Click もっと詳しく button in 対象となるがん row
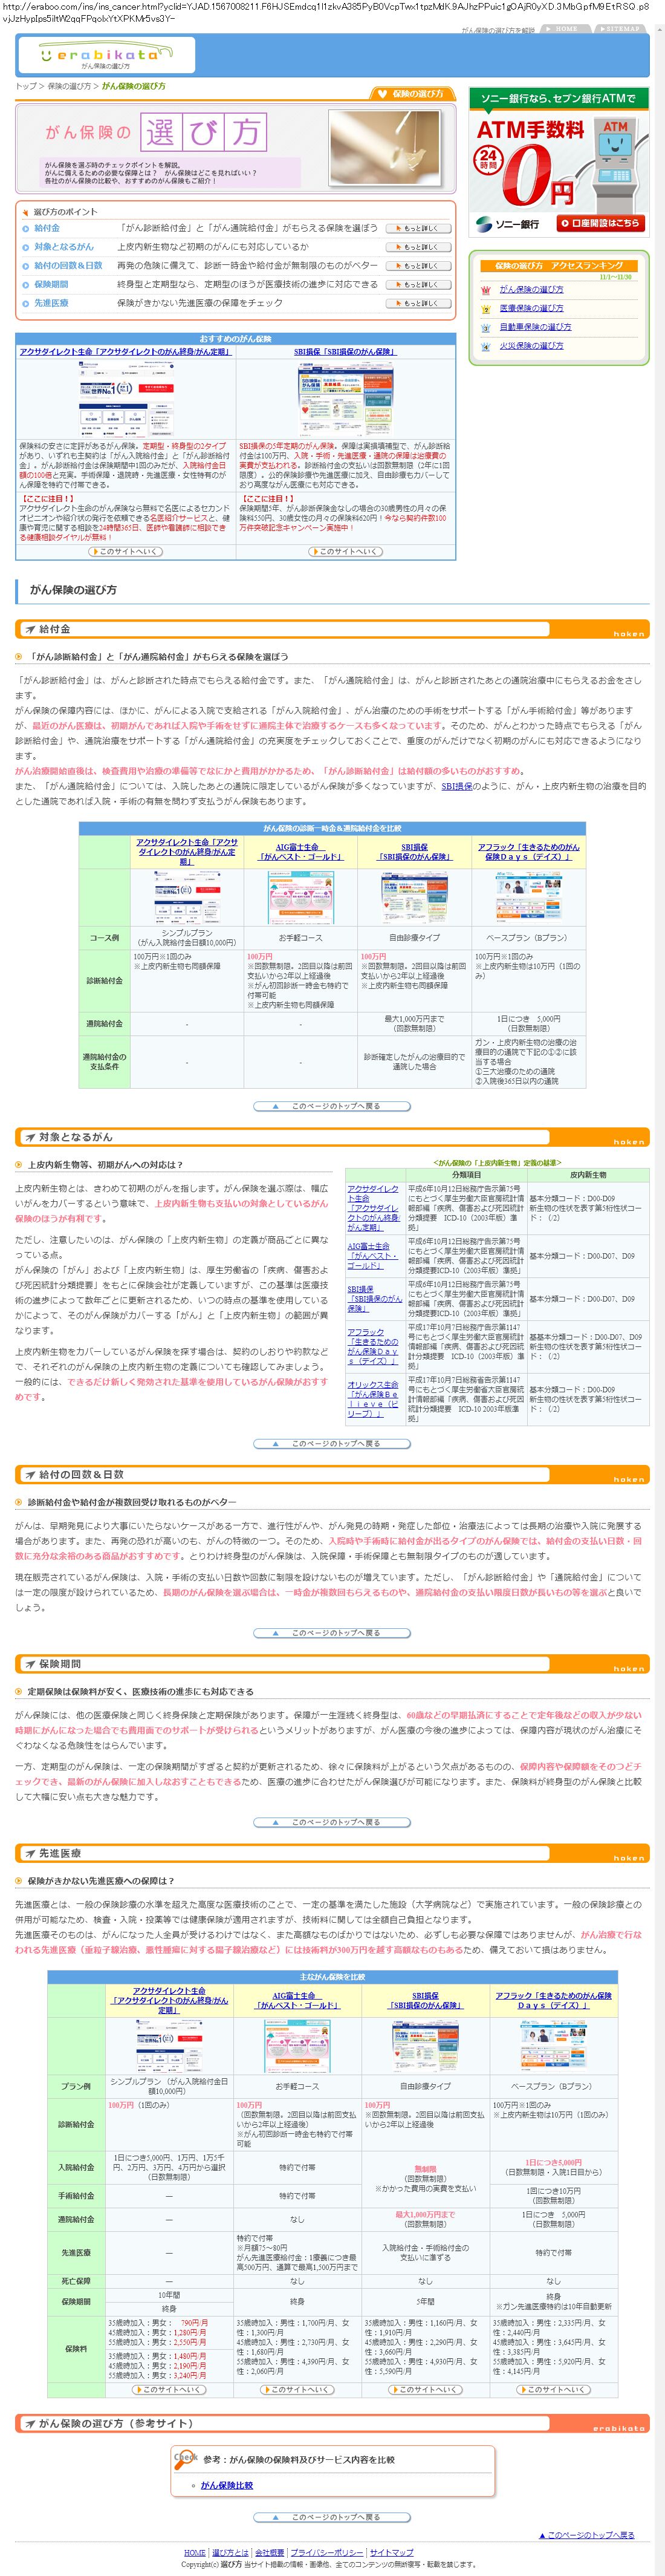Image resolution: width=665 pixels, height=2576 pixels. coord(419,247)
